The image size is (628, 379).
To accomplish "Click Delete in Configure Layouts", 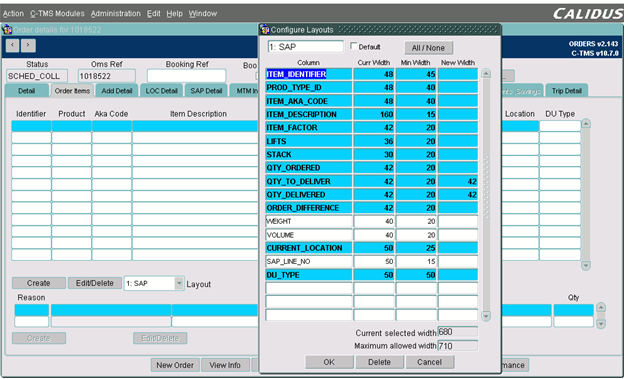I will [x=379, y=362].
